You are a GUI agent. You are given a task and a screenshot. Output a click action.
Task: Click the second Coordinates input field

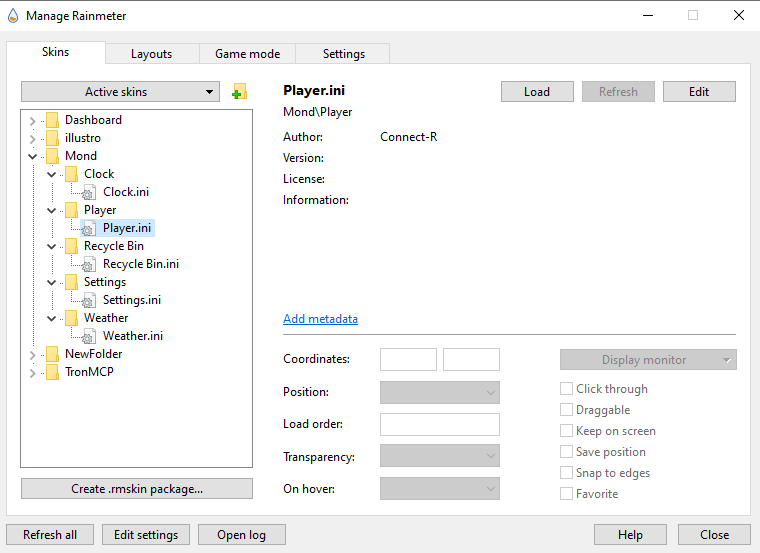471,359
